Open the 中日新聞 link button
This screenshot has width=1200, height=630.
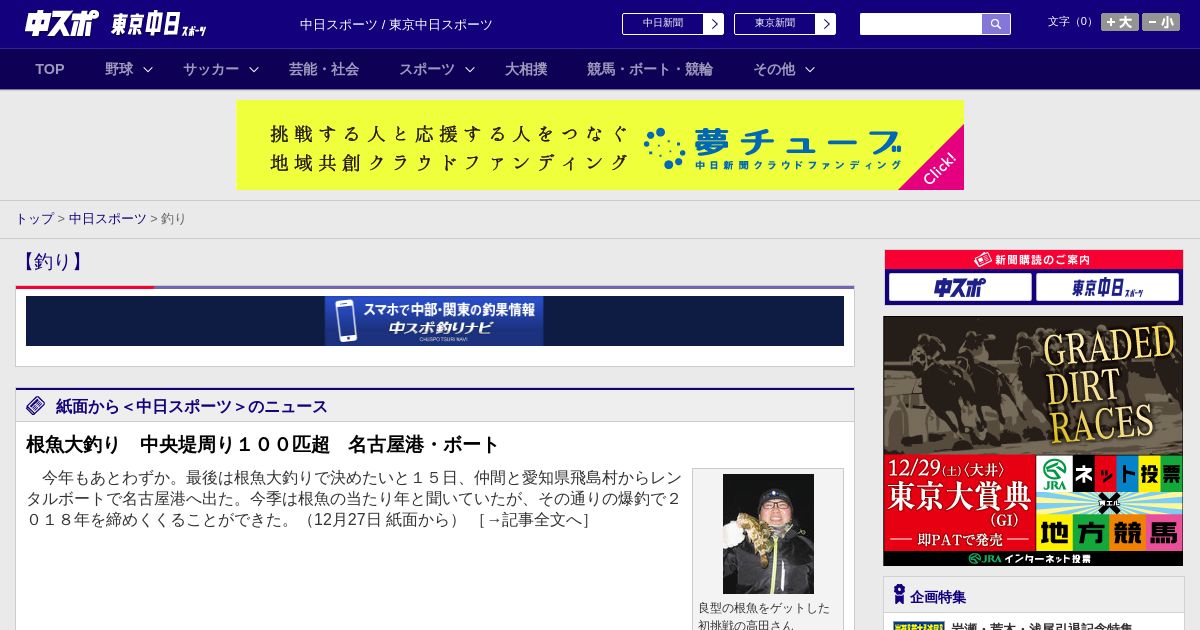pos(663,24)
